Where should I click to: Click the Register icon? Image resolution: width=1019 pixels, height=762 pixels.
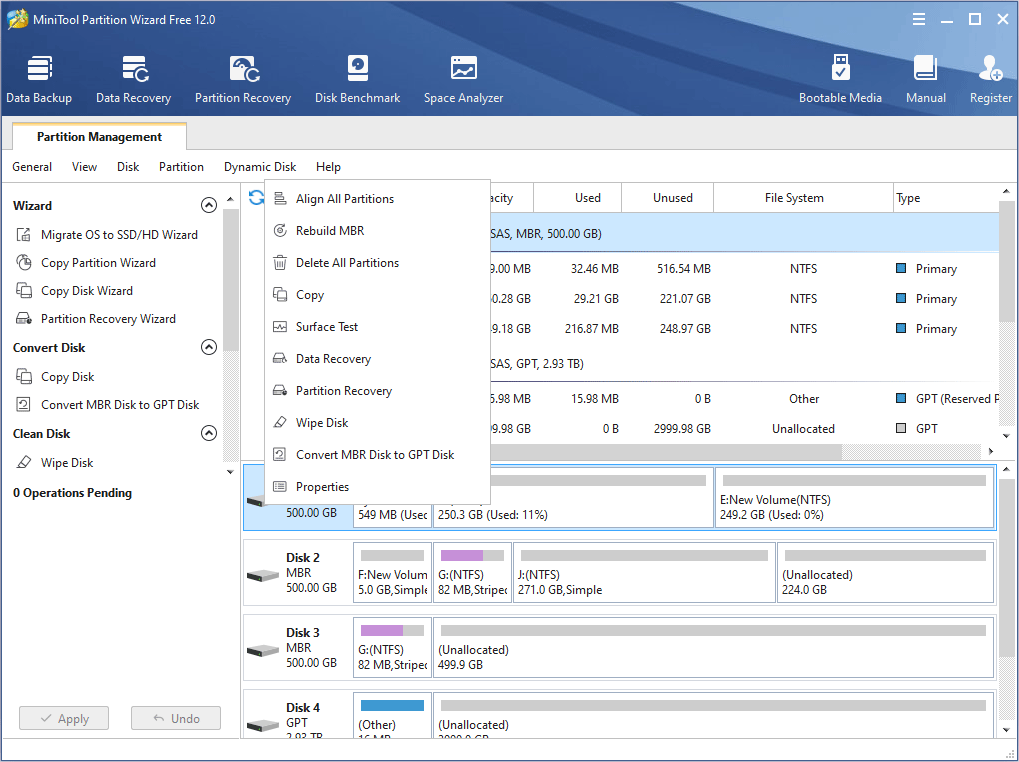coord(990,68)
